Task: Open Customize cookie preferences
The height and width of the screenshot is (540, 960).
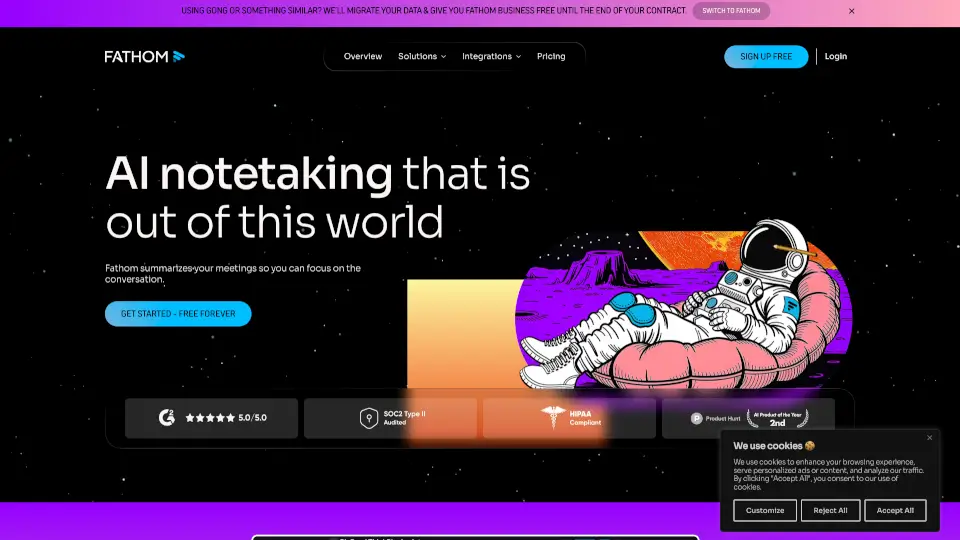Action: point(765,510)
